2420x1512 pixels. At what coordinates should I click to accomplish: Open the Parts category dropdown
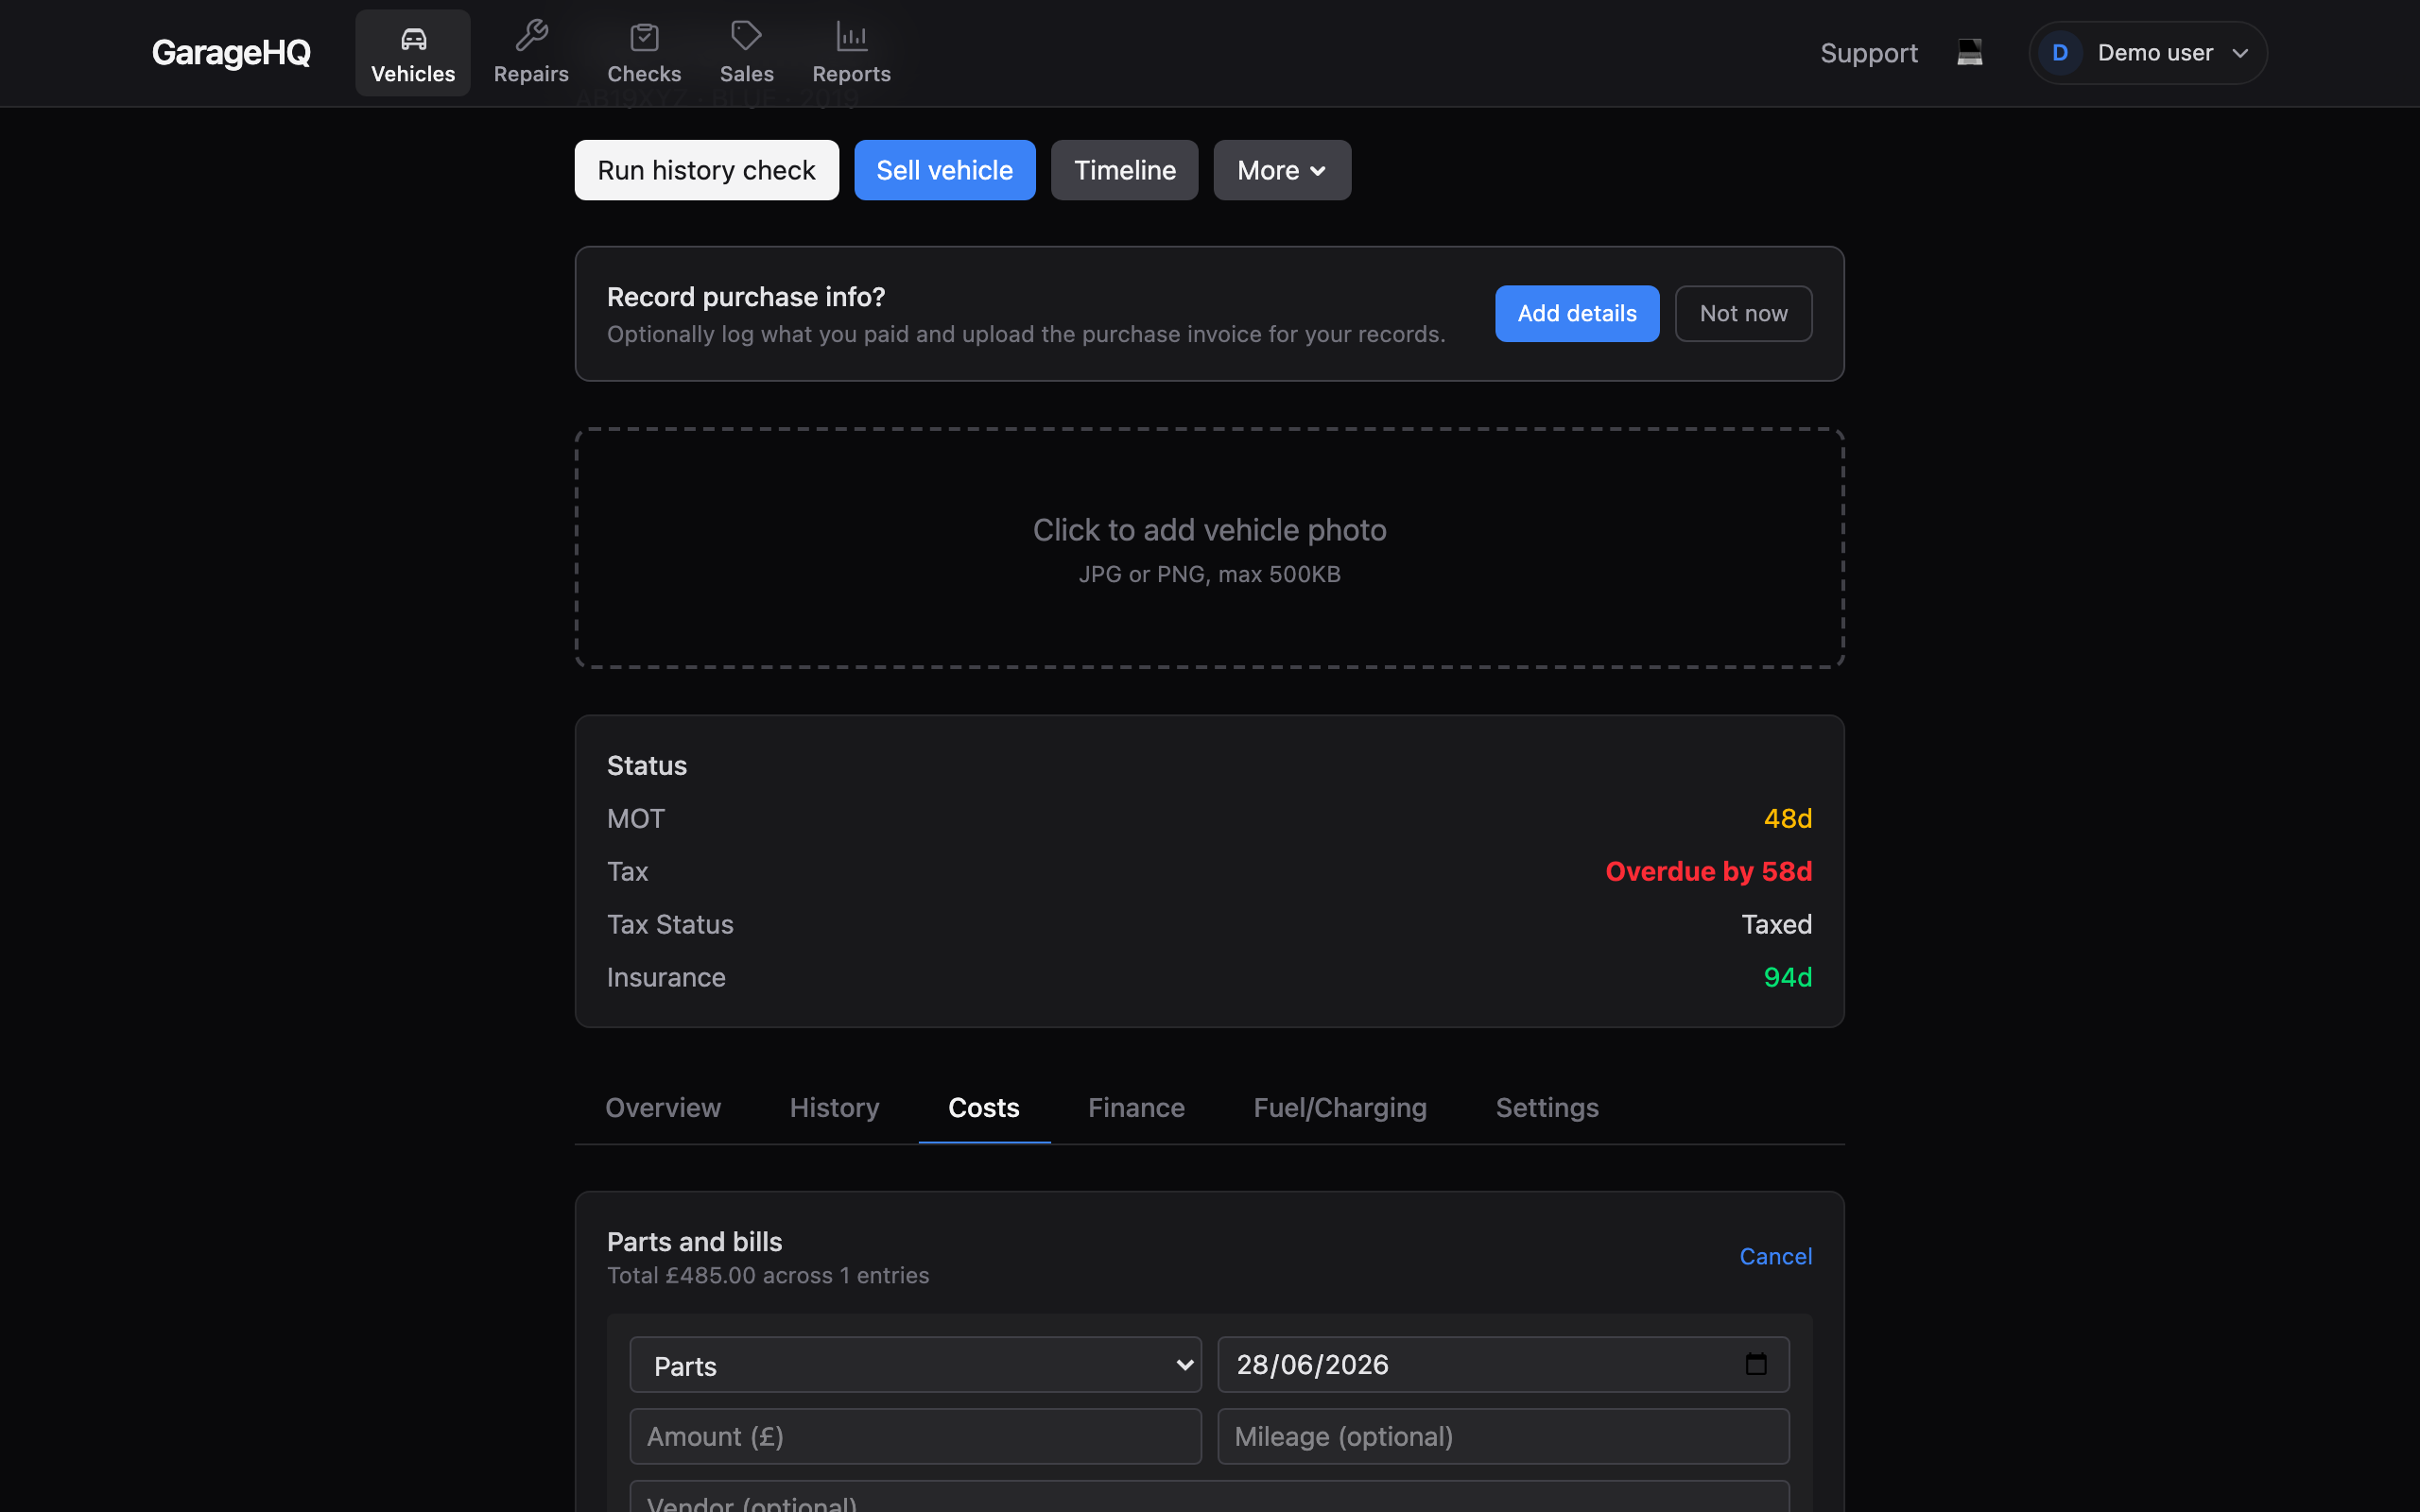(x=915, y=1365)
